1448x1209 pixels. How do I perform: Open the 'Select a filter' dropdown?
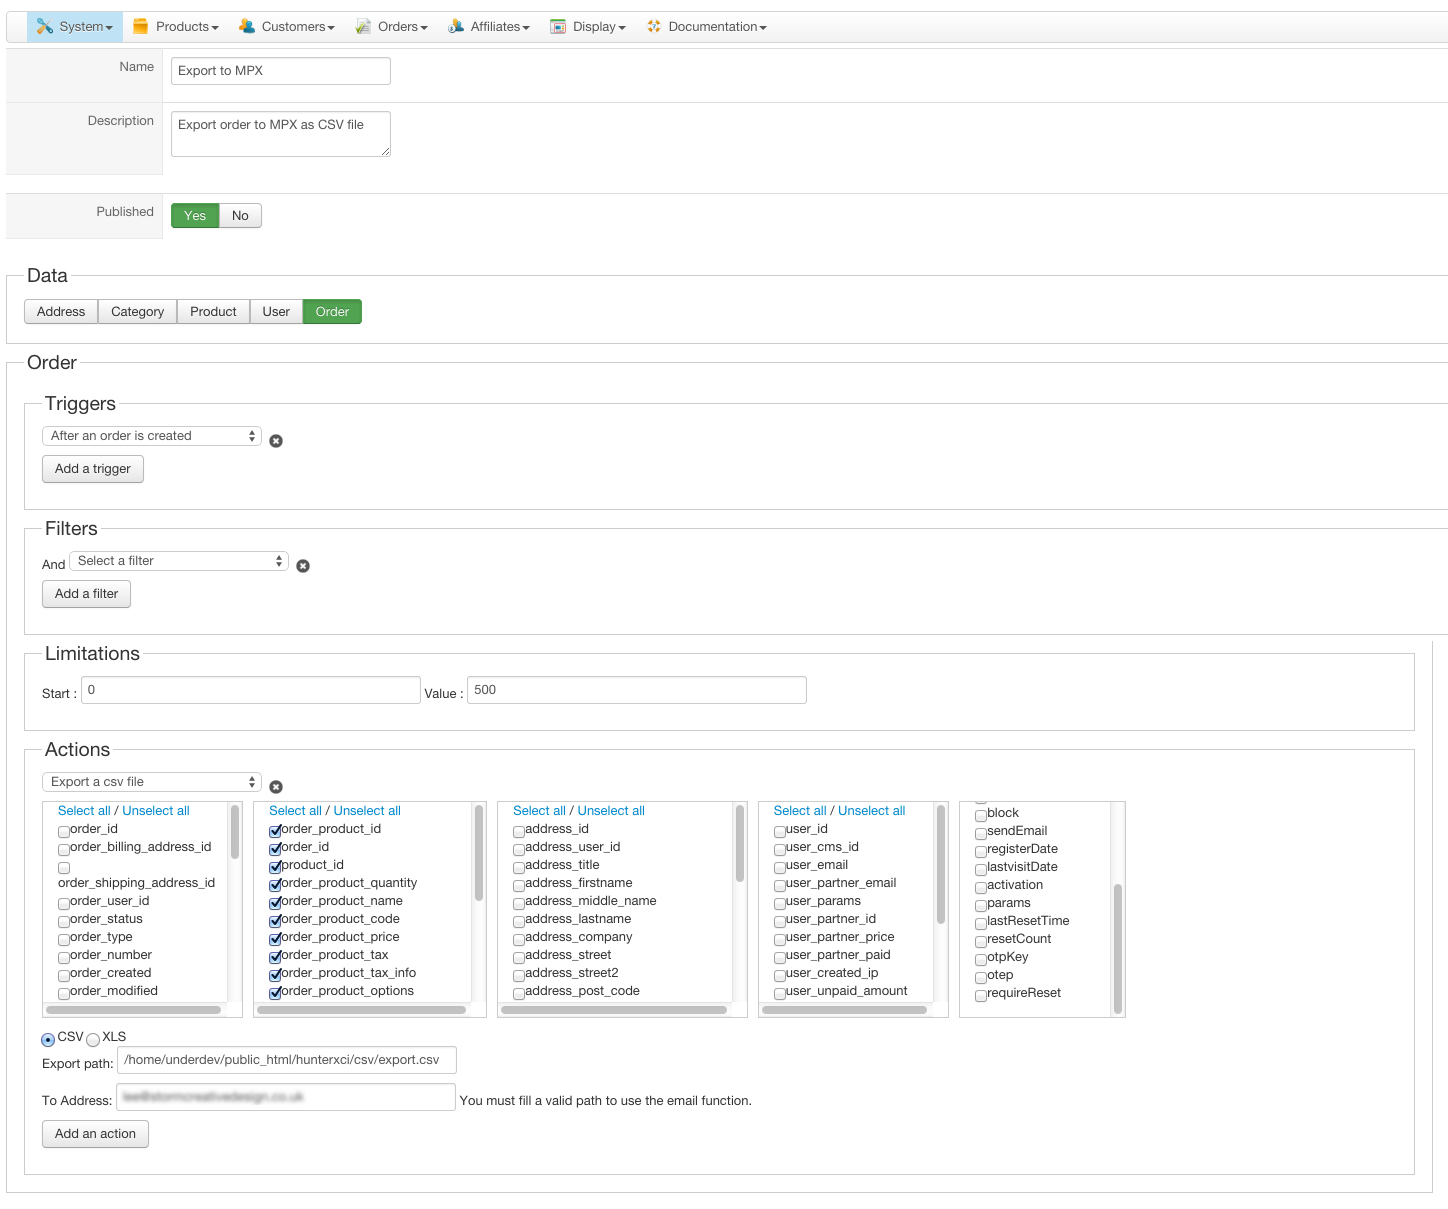coord(179,561)
